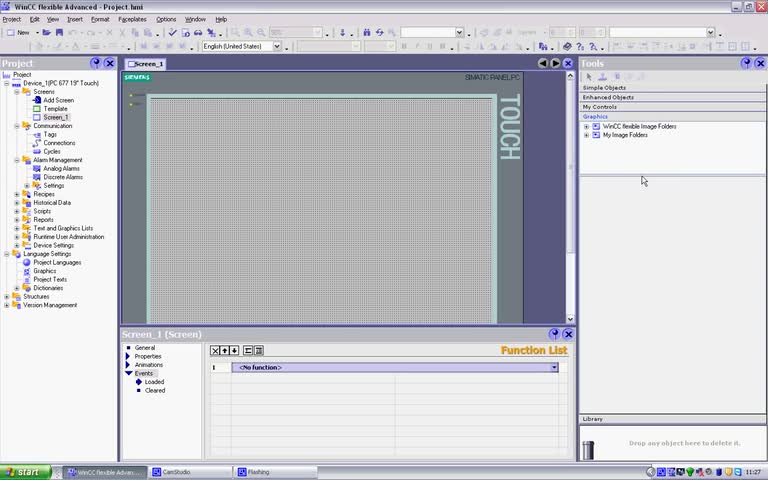768x480 pixels.
Task: Expand the Historical Data node
Action: pyautogui.click(x=17, y=203)
